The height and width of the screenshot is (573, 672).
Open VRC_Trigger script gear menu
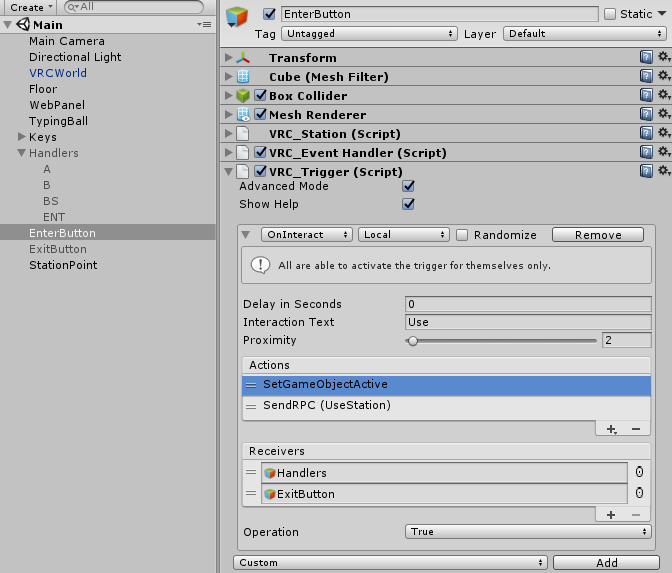click(664, 171)
